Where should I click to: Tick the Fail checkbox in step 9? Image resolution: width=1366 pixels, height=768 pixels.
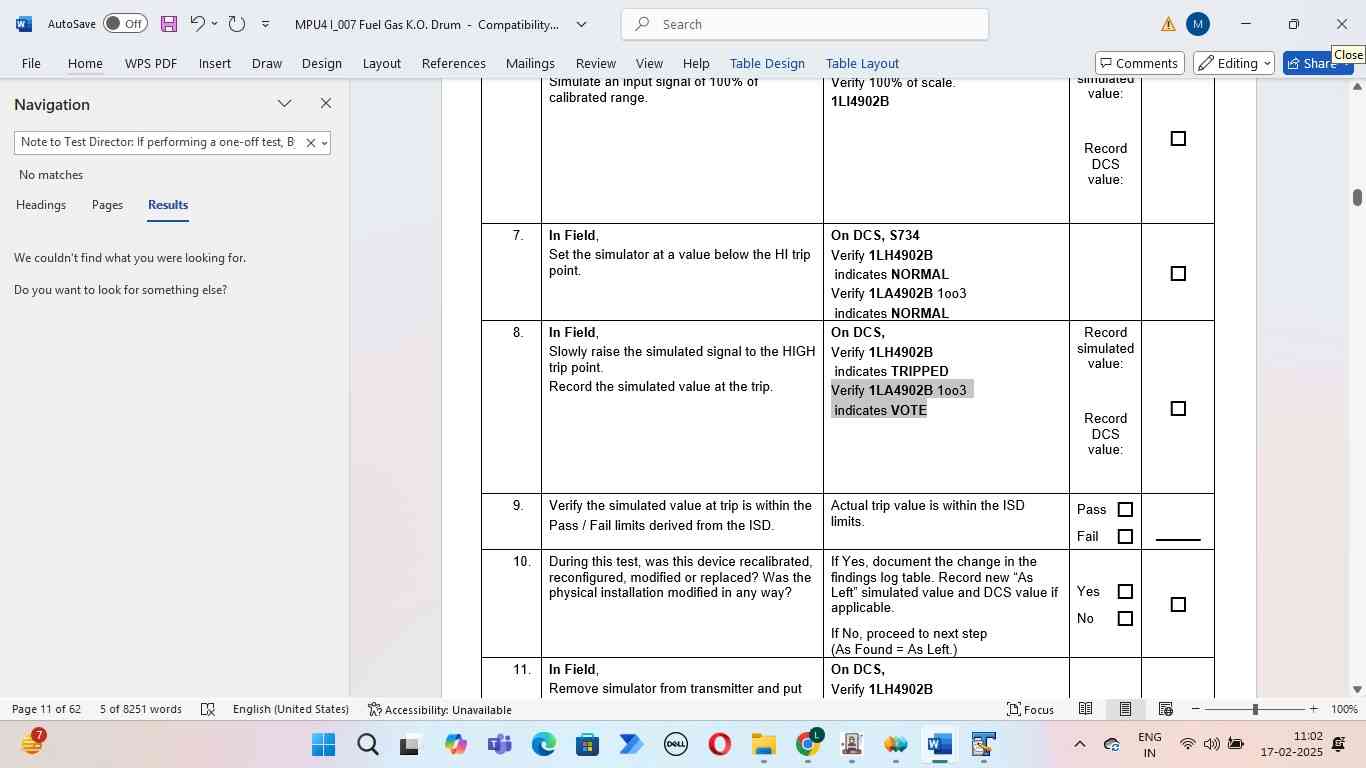click(1125, 537)
